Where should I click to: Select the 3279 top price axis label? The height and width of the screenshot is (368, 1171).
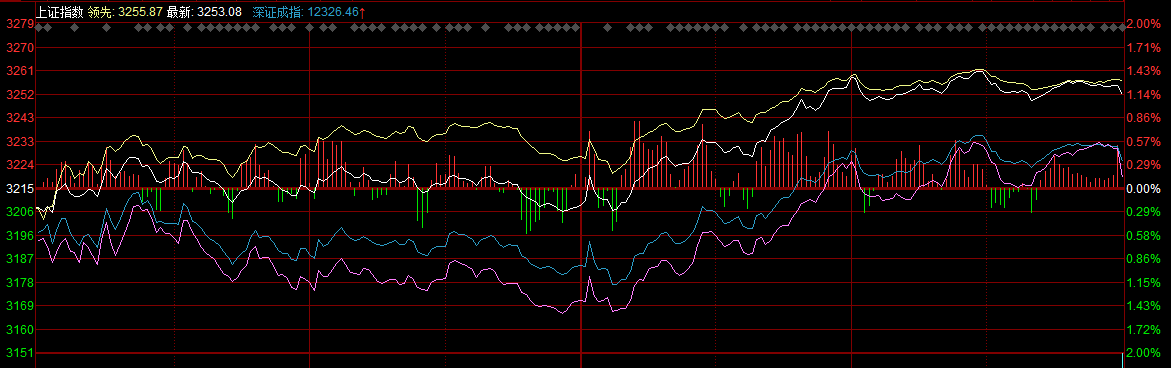[x=16, y=24]
